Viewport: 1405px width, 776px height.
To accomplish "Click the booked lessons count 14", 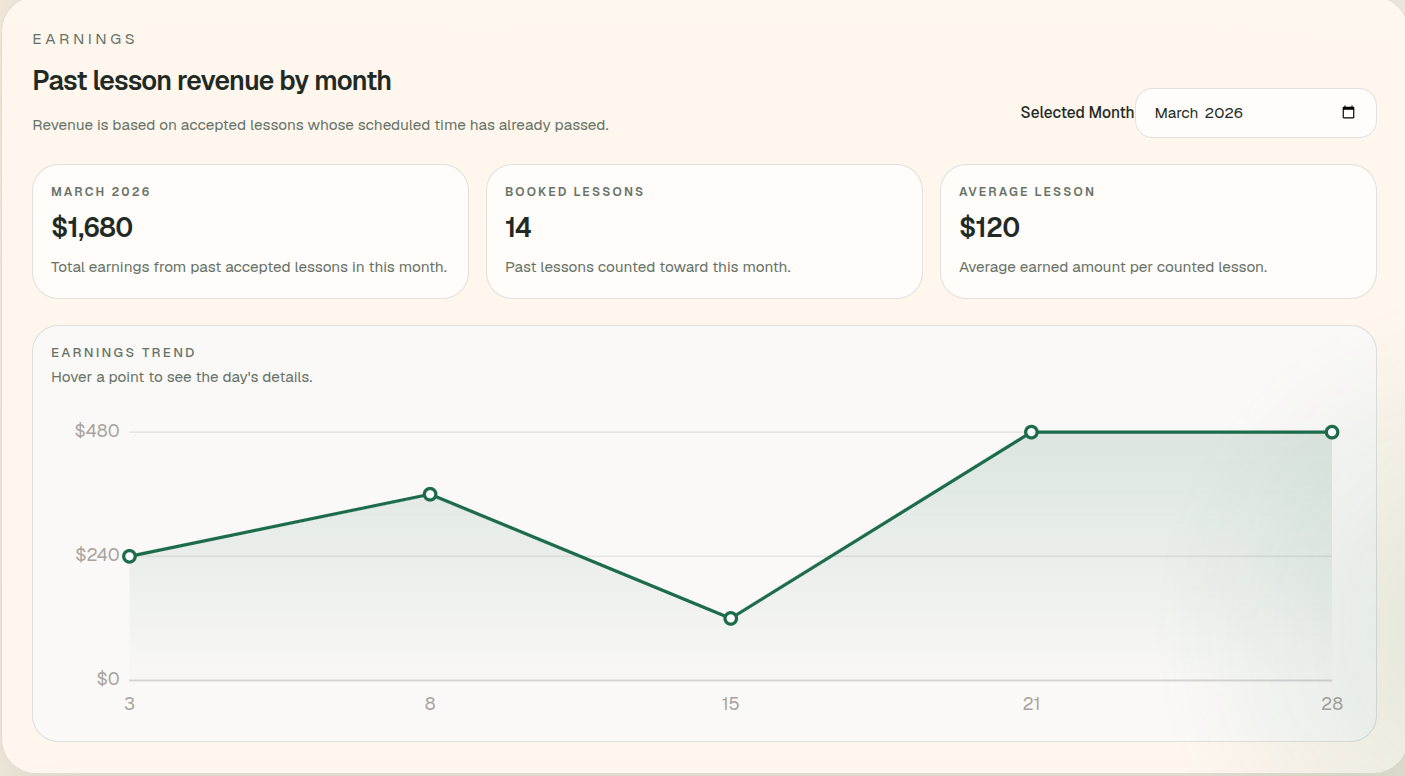I will (518, 228).
